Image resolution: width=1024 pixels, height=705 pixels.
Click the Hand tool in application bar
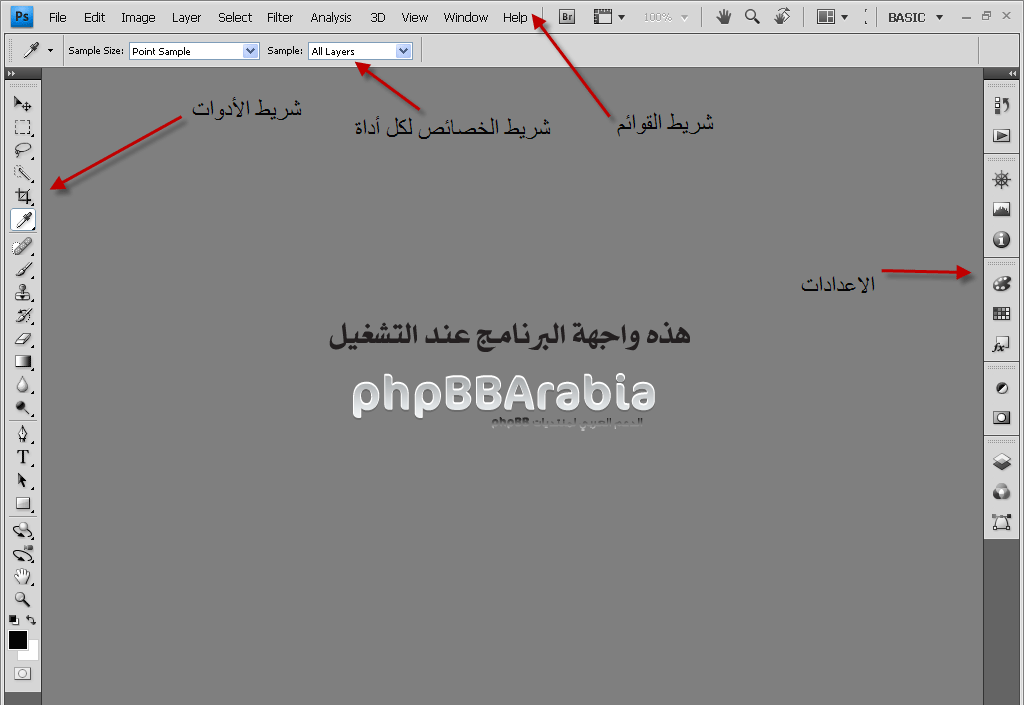click(x=723, y=18)
